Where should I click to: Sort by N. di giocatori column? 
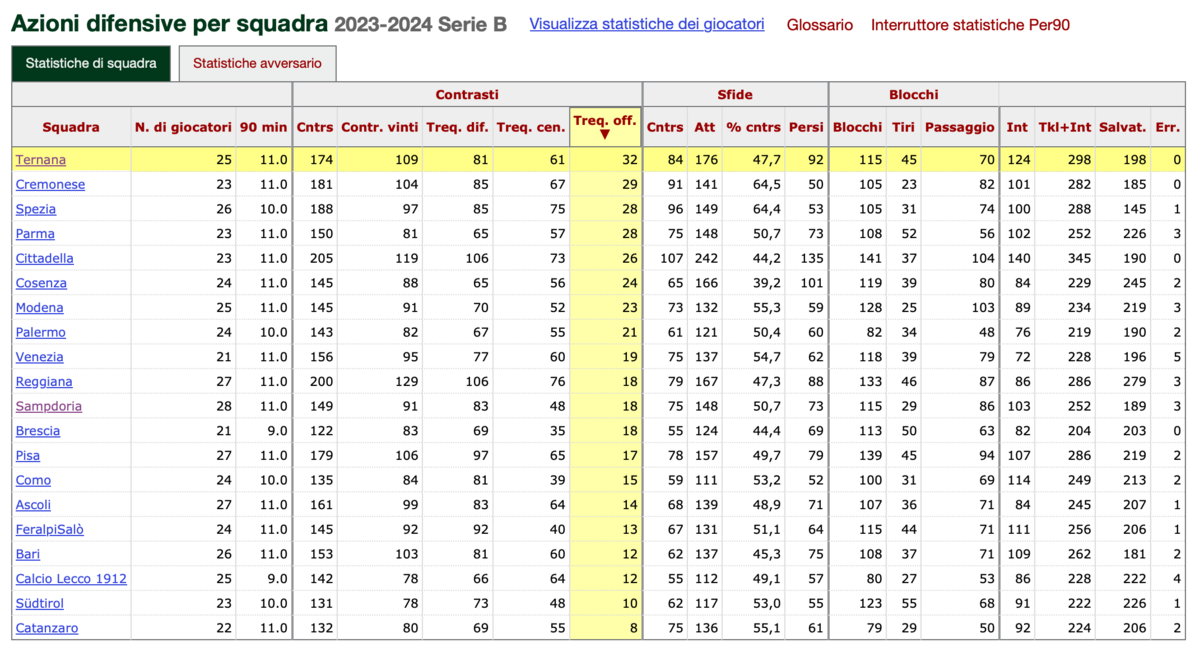click(x=183, y=127)
